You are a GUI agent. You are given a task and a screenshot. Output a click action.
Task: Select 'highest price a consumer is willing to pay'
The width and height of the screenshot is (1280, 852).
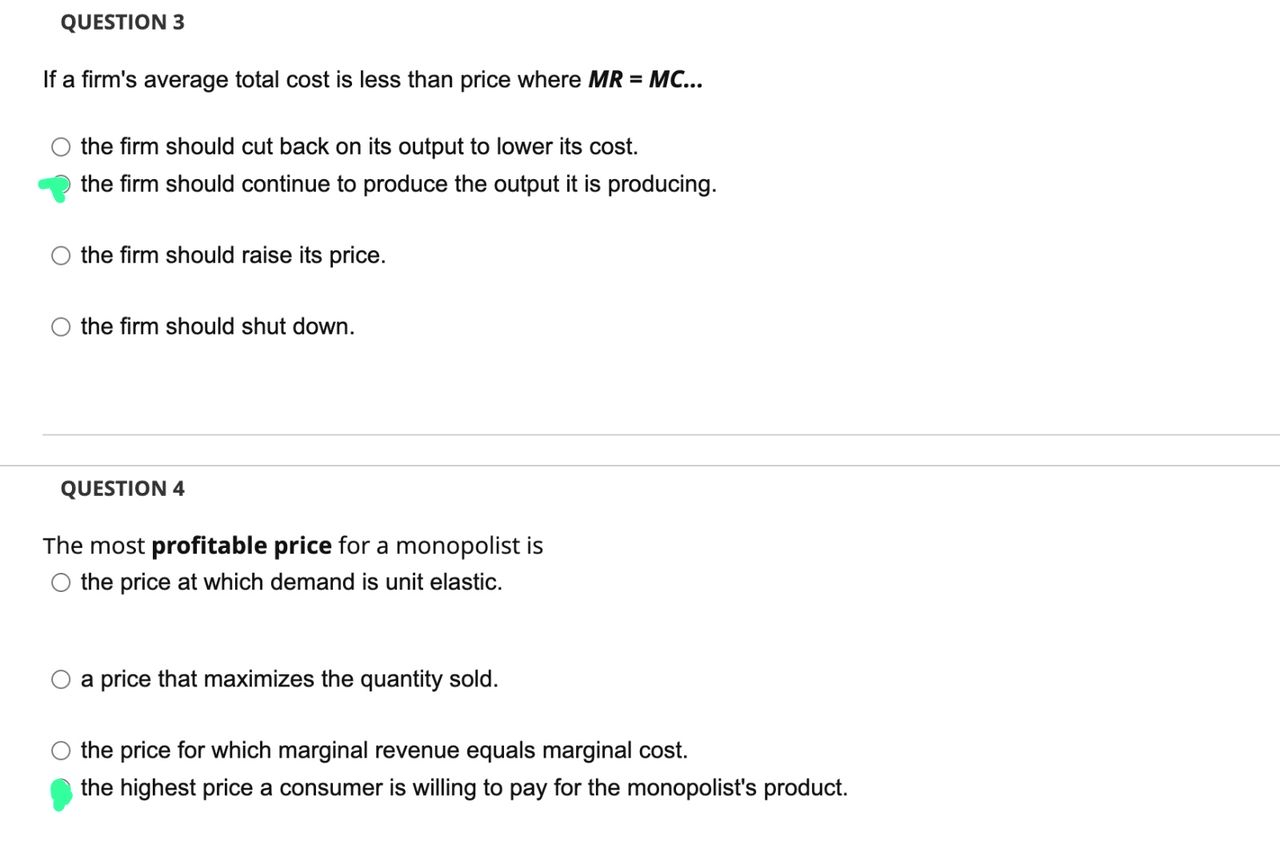click(x=62, y=788)
